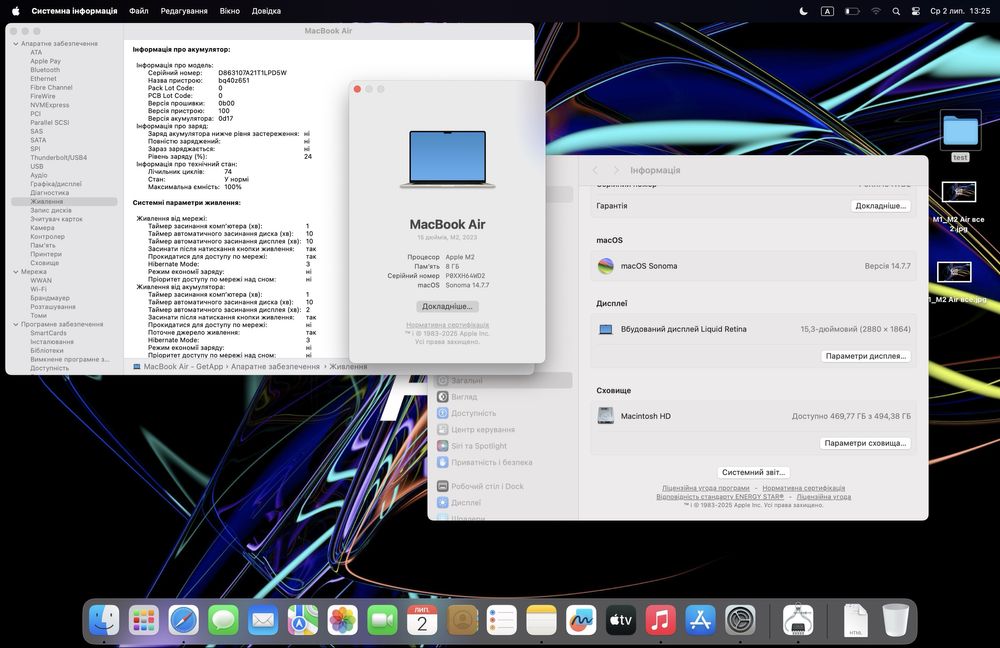Screen dimensions: 1000x648
Task: Open the Music app in Dock
Action: [661, 619]
